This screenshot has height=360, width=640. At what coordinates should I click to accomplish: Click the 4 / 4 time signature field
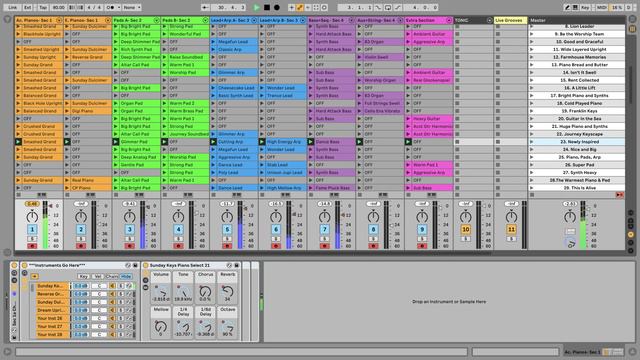pyautogui.click(x=94, y=7)
